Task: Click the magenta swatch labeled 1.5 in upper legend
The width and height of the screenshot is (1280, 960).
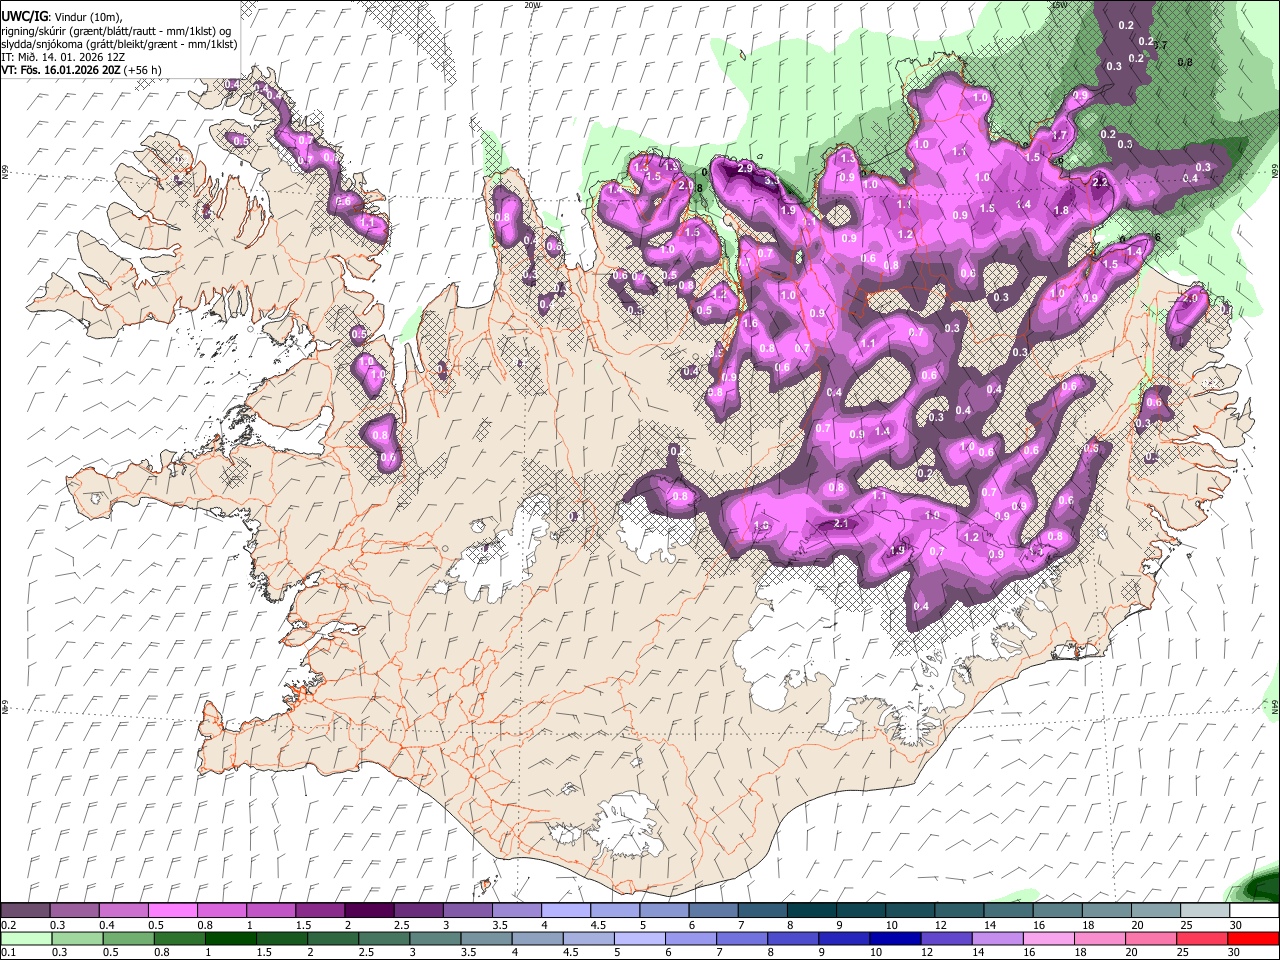Action: tap(320, 910)
